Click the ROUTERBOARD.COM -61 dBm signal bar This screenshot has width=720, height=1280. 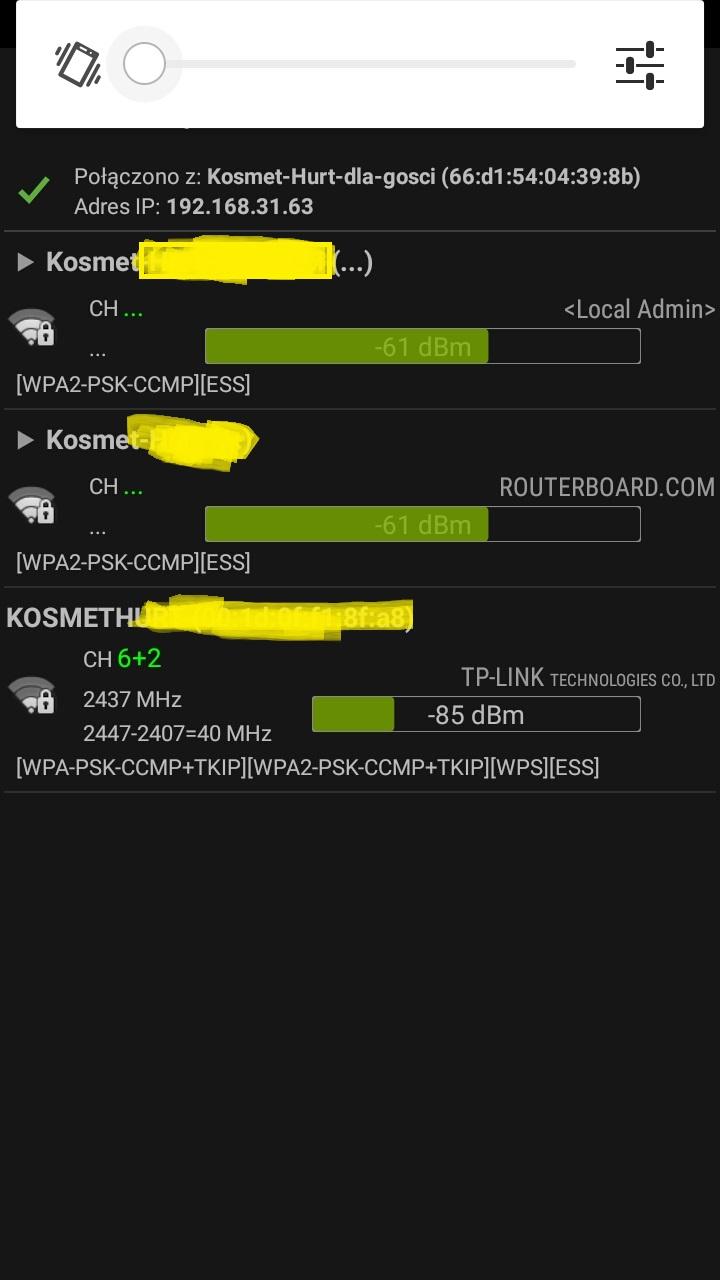422,525
